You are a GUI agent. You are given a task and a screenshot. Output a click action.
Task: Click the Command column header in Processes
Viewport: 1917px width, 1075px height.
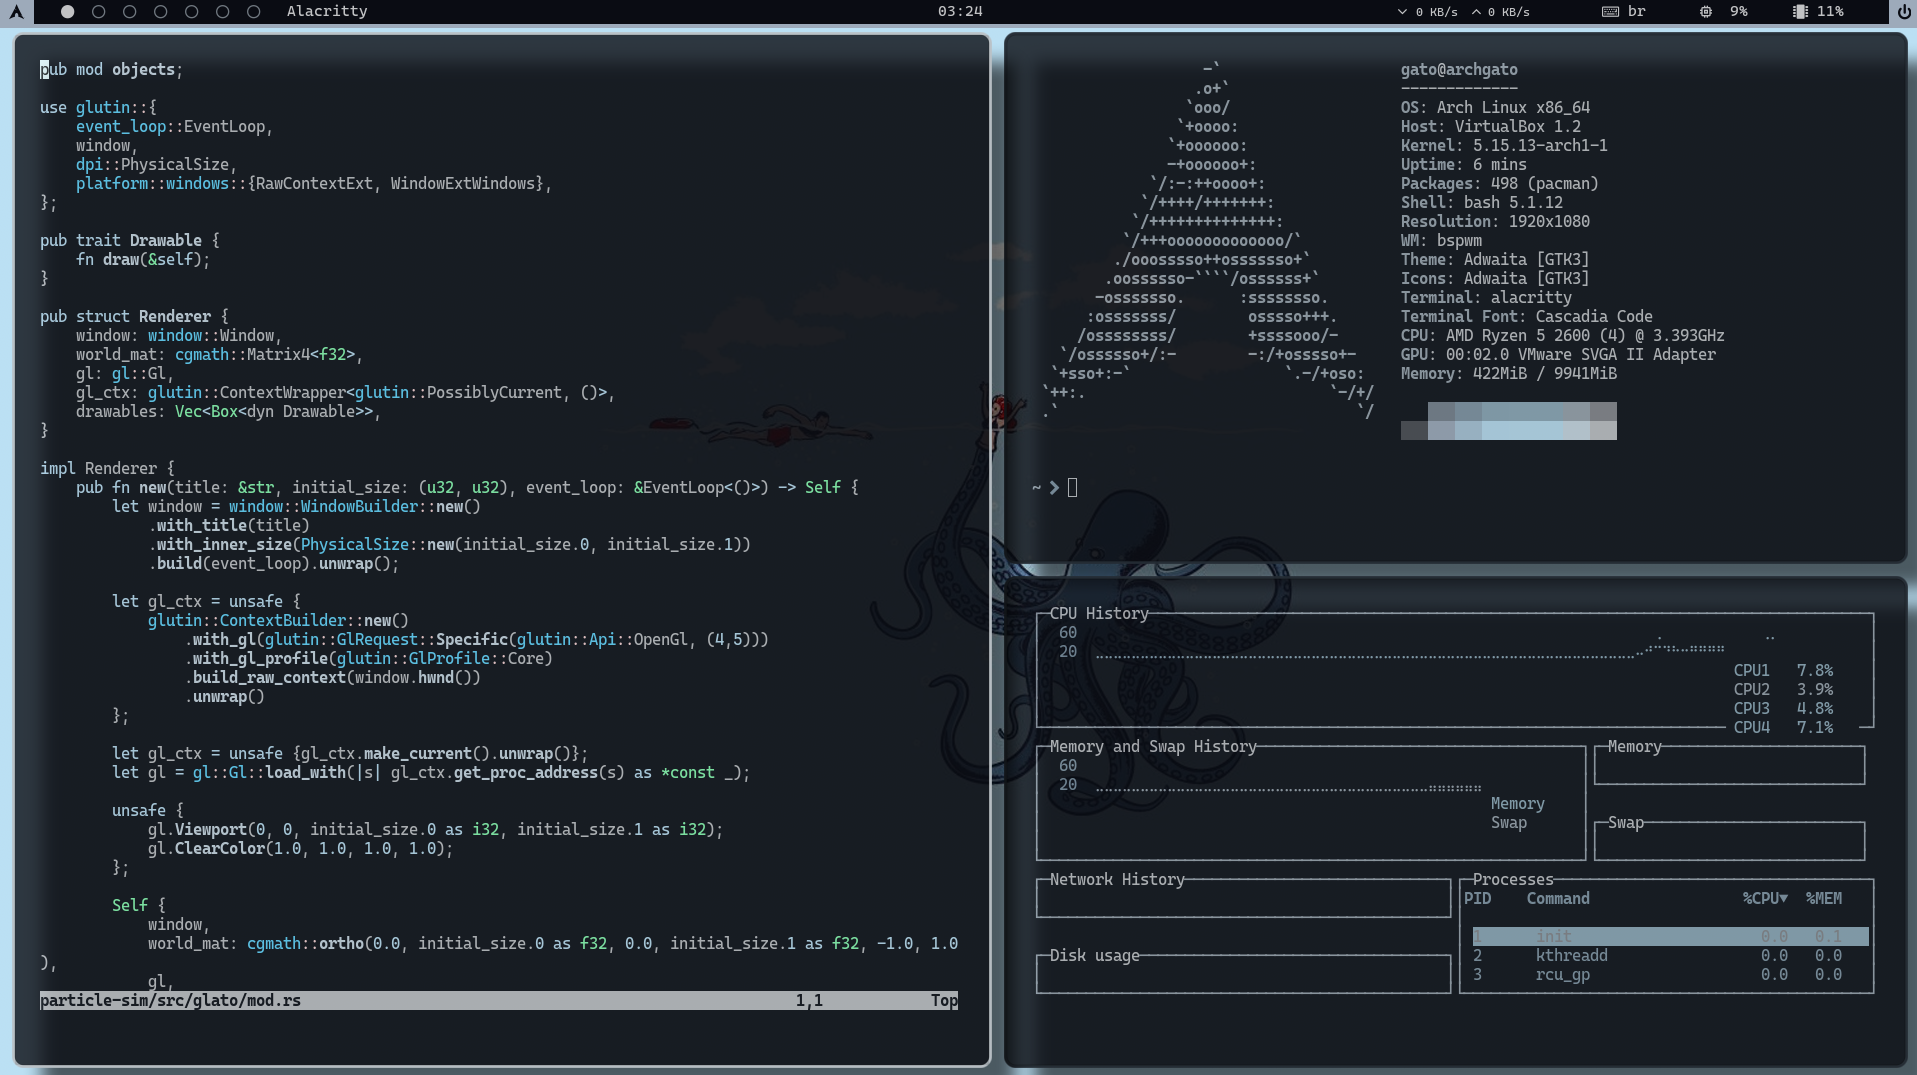coord(1558,898)
